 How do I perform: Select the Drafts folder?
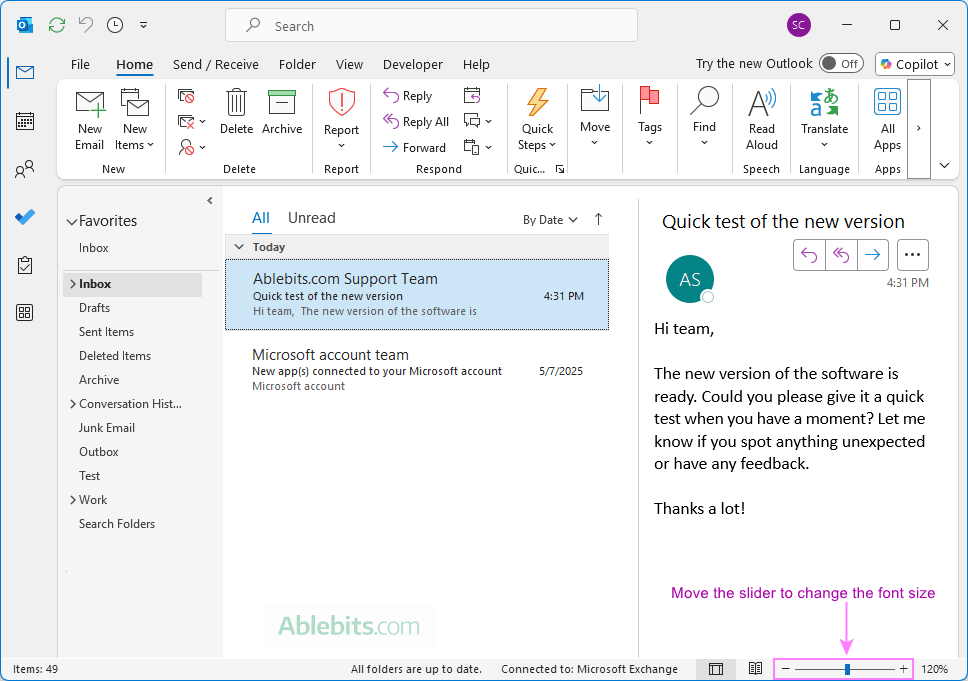[x=94, y=307]
